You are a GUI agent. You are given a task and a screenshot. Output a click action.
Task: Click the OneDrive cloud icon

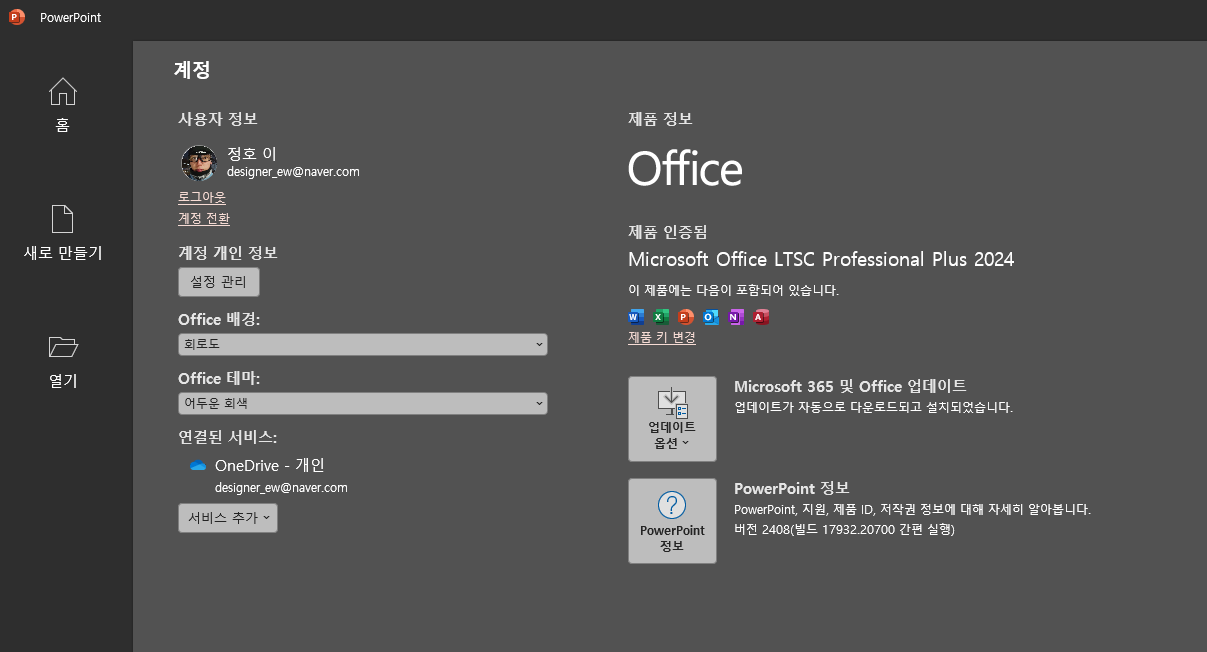coord(197,466)
